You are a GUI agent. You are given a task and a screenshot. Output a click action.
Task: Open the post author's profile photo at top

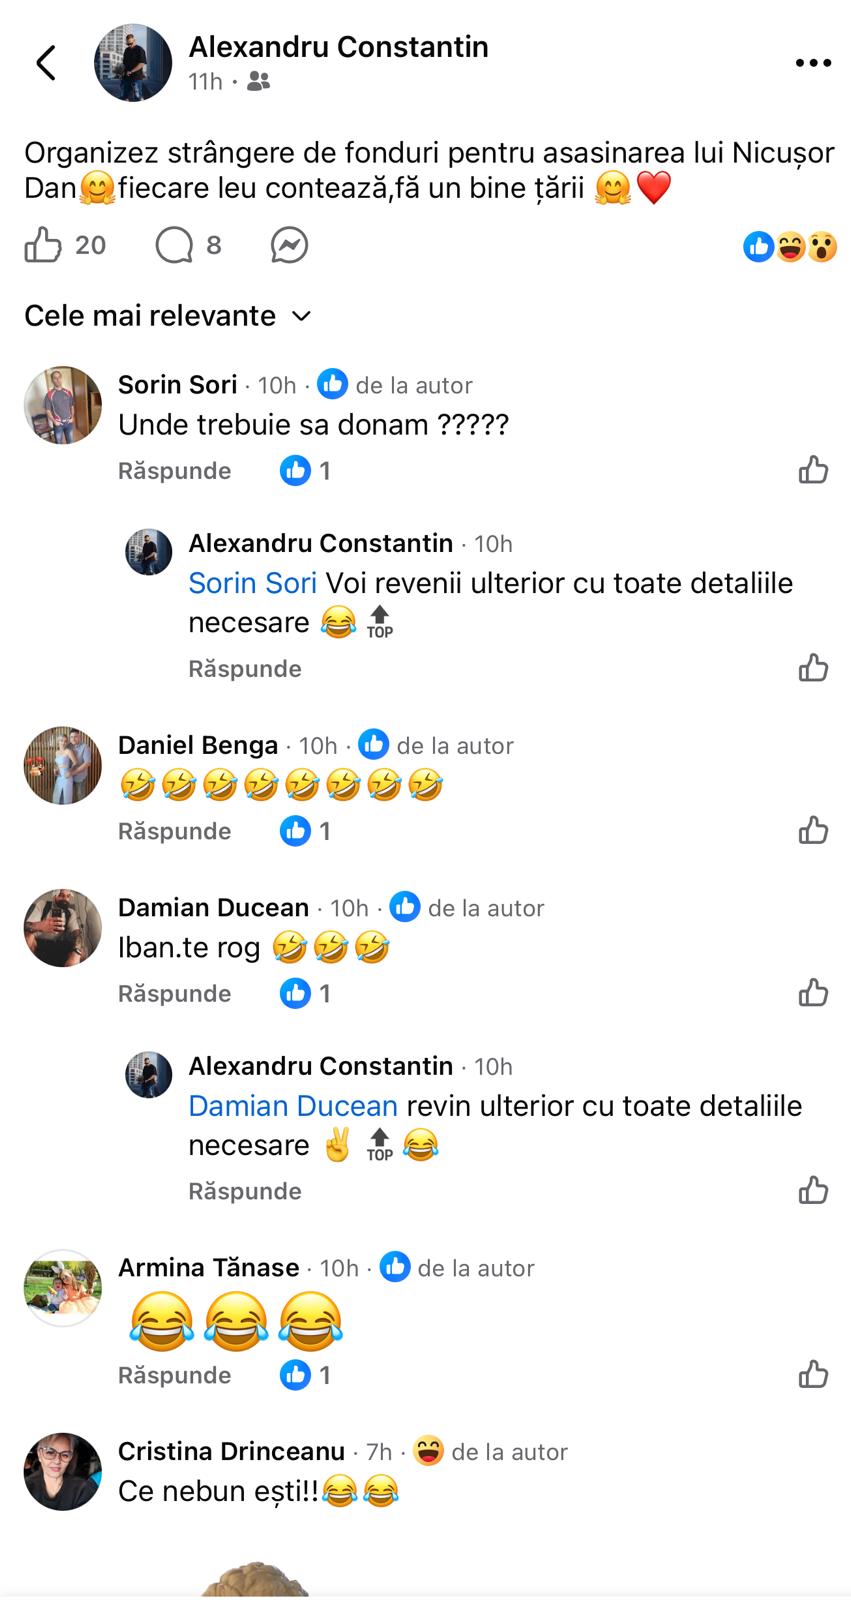133,63
